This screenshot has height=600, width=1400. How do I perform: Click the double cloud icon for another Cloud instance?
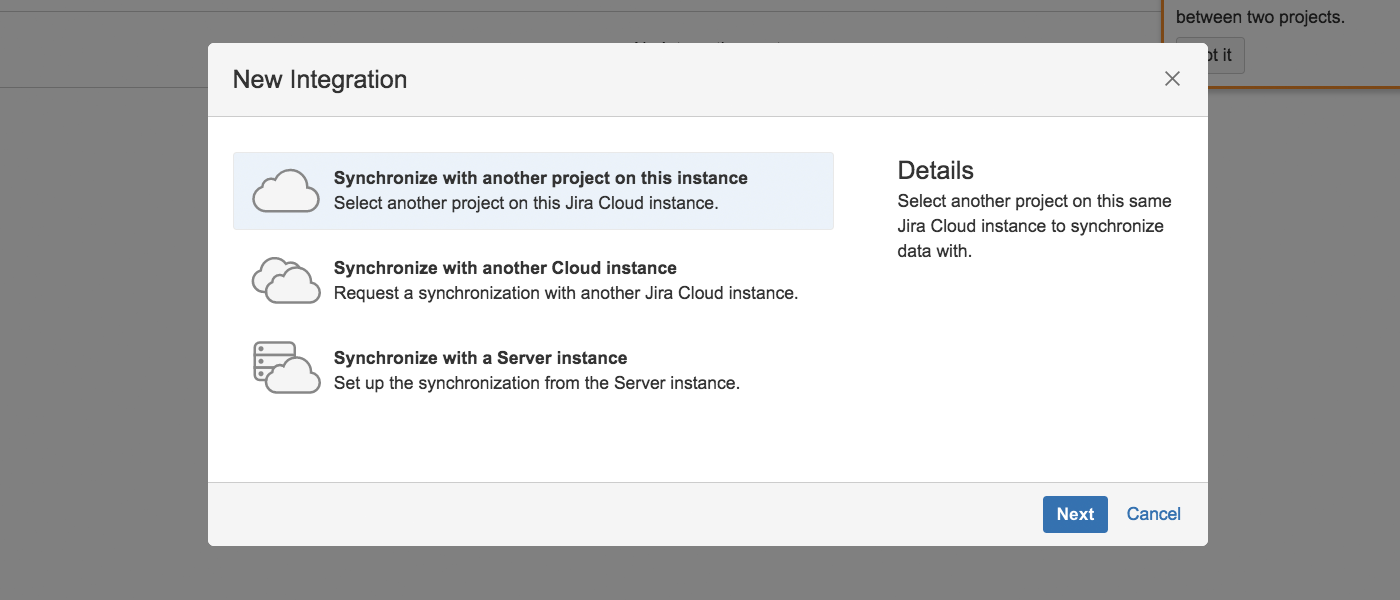pos(286,280)
